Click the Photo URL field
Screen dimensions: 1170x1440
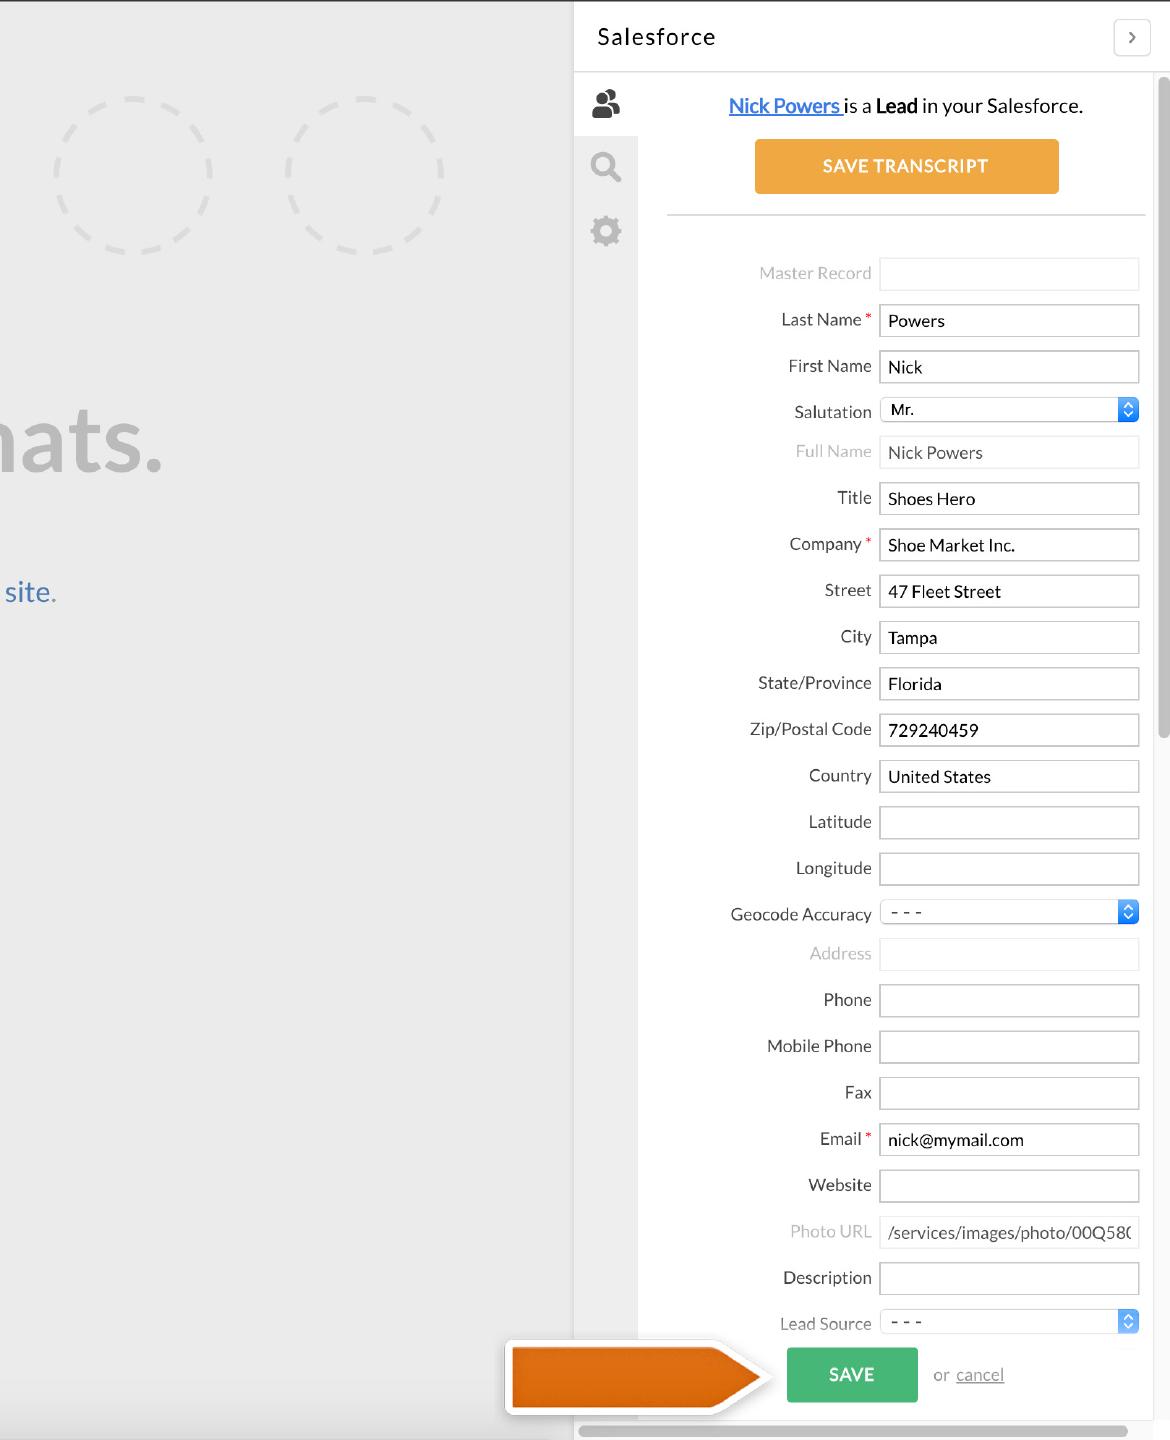click(x=1009, y=1232)
